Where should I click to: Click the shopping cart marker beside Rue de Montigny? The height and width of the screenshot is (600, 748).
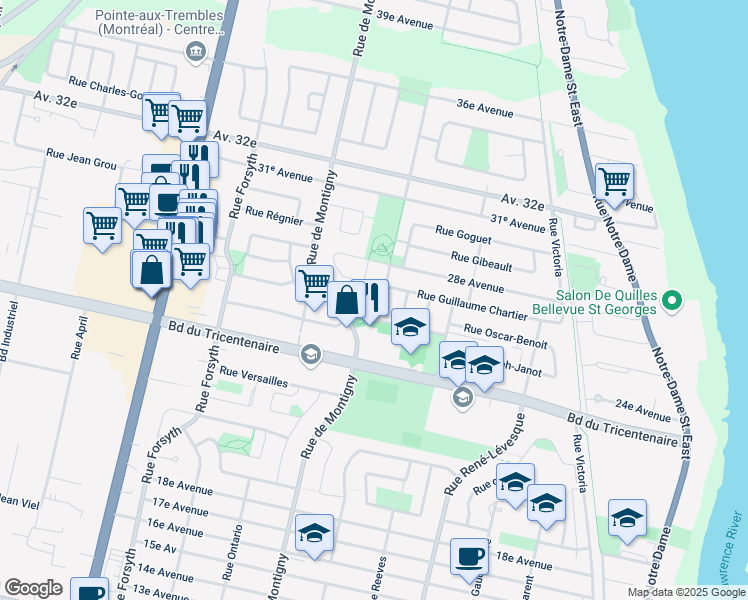click(x=312, y=285)
